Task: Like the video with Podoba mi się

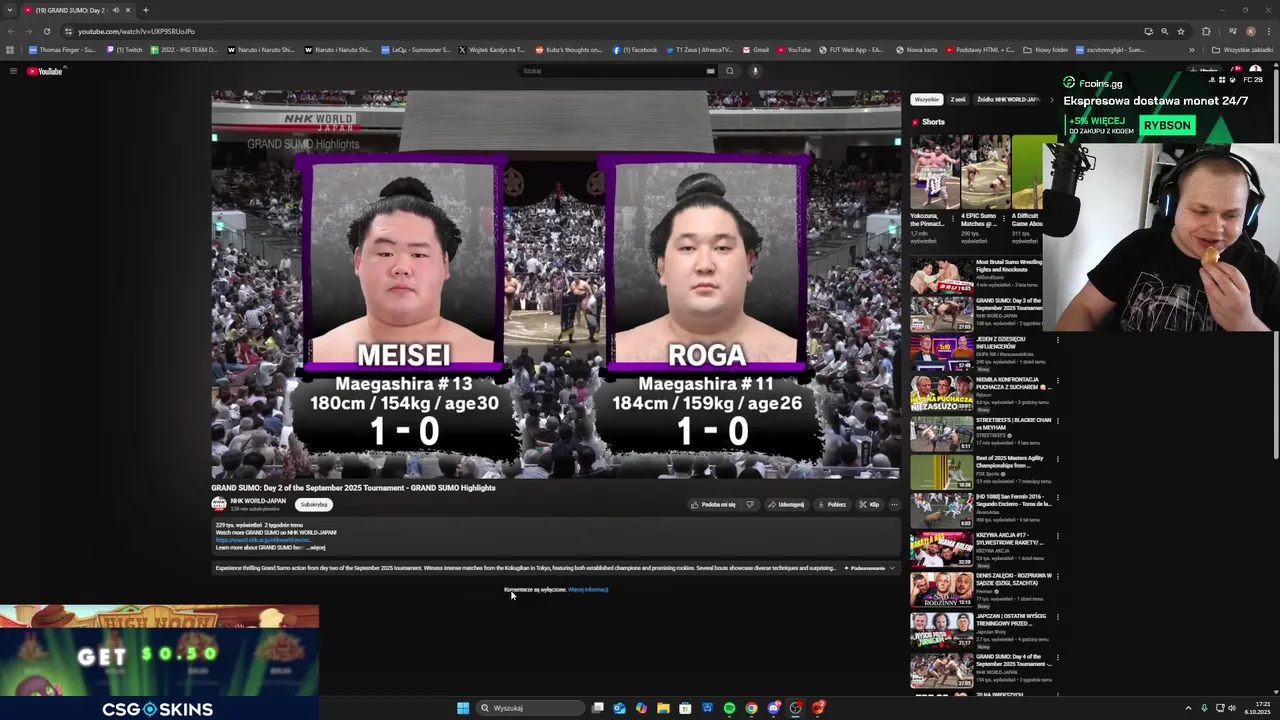Action: pos(714,505)
